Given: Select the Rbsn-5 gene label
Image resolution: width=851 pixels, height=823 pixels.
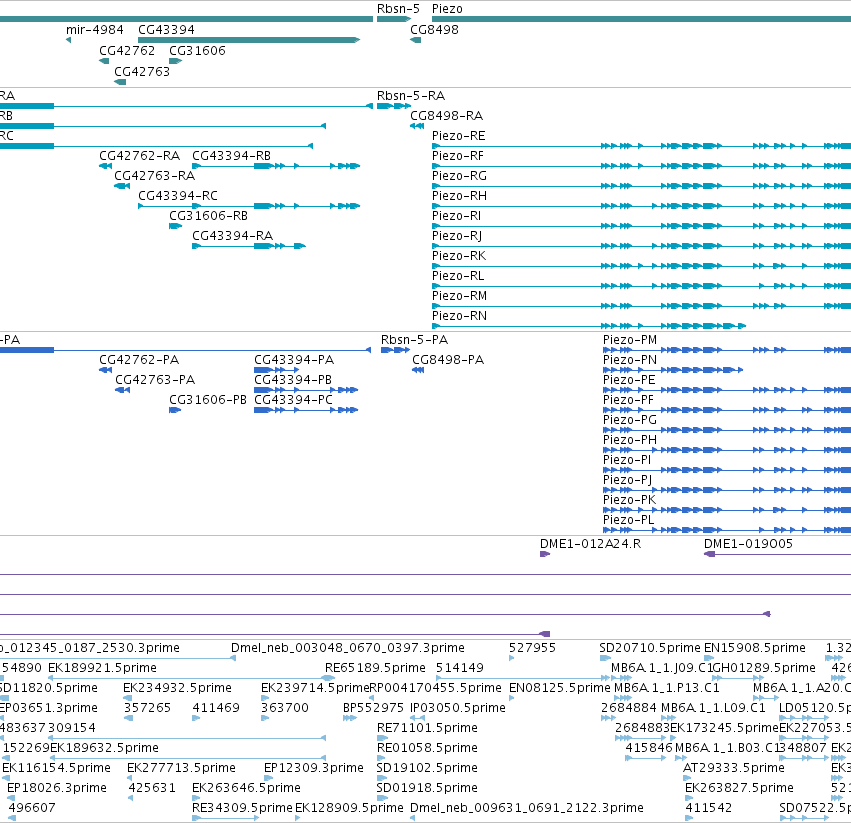Looking at the screenshot, I should pos(398,9).
